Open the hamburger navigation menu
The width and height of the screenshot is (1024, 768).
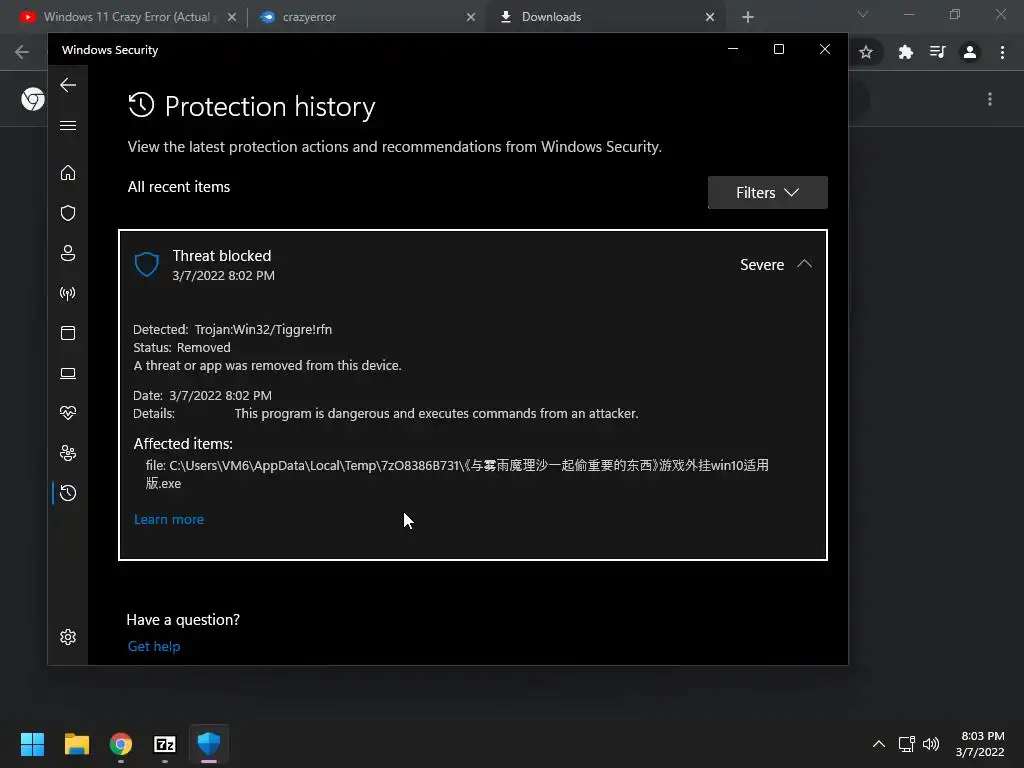(x=68, y=125)
